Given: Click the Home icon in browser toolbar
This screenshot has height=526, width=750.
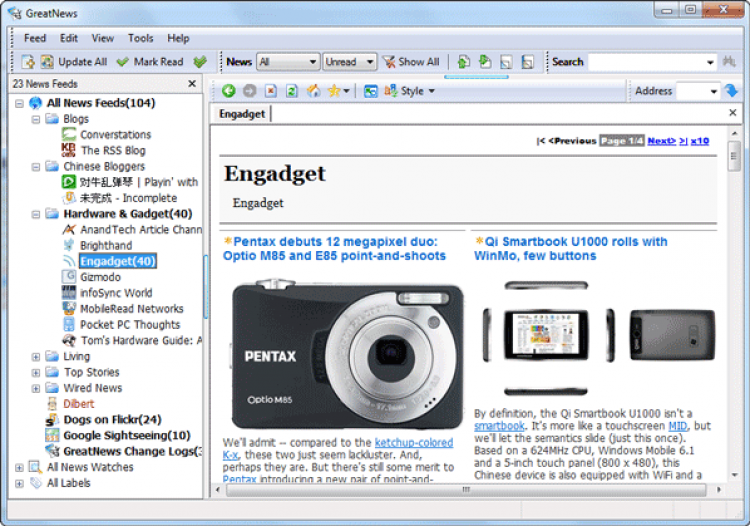Looking at the screenshot, I should (313, 90).
